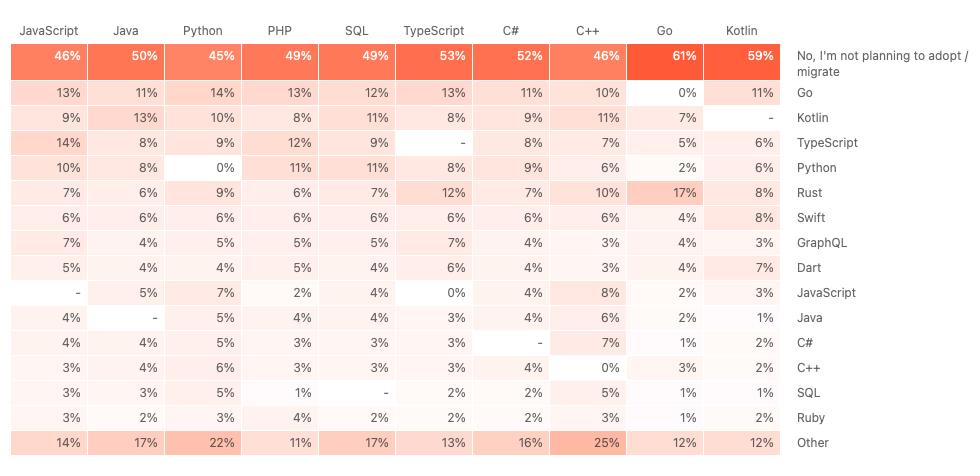Click the 25% cell in the Other row
Screen dimensions: 980x476
tap(588, 443)
